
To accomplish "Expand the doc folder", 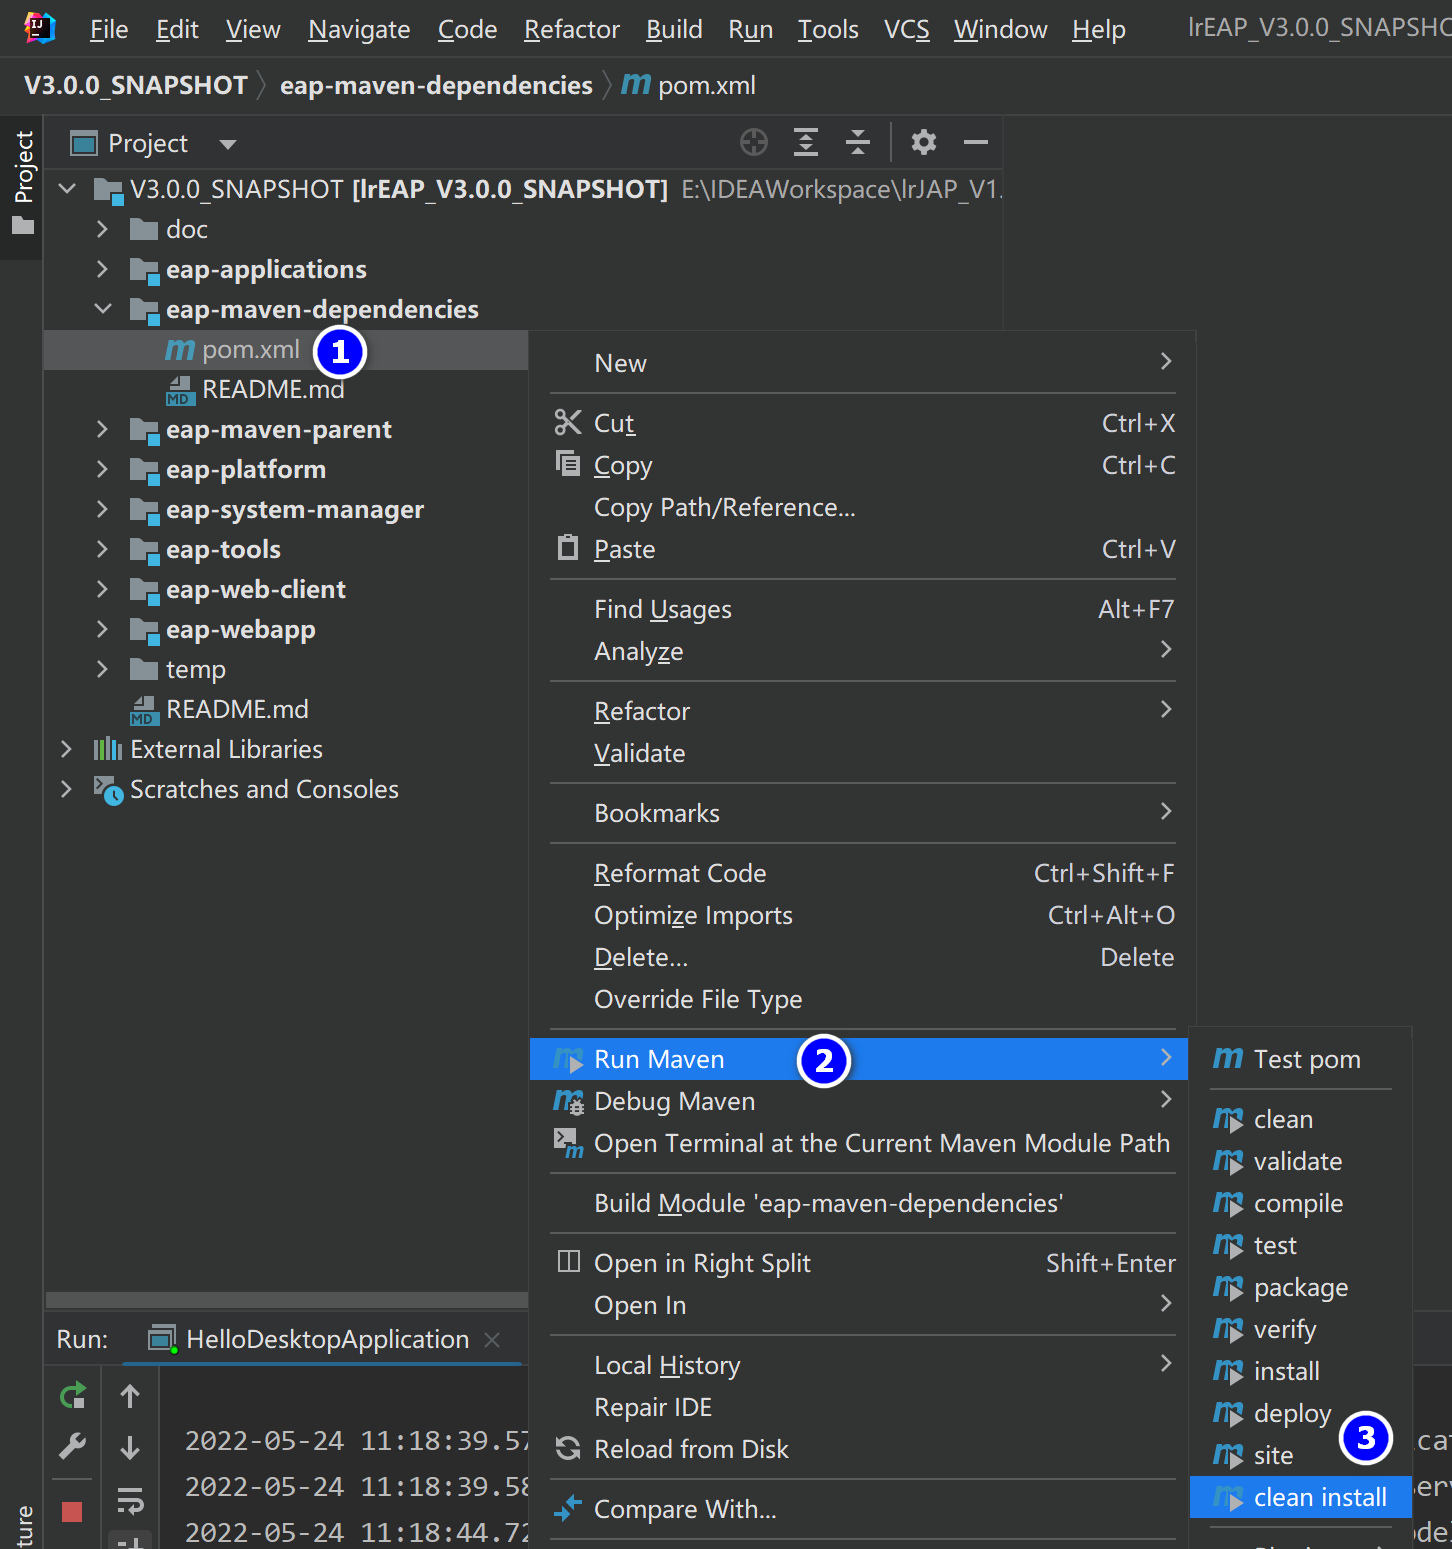I will point(102,229).
